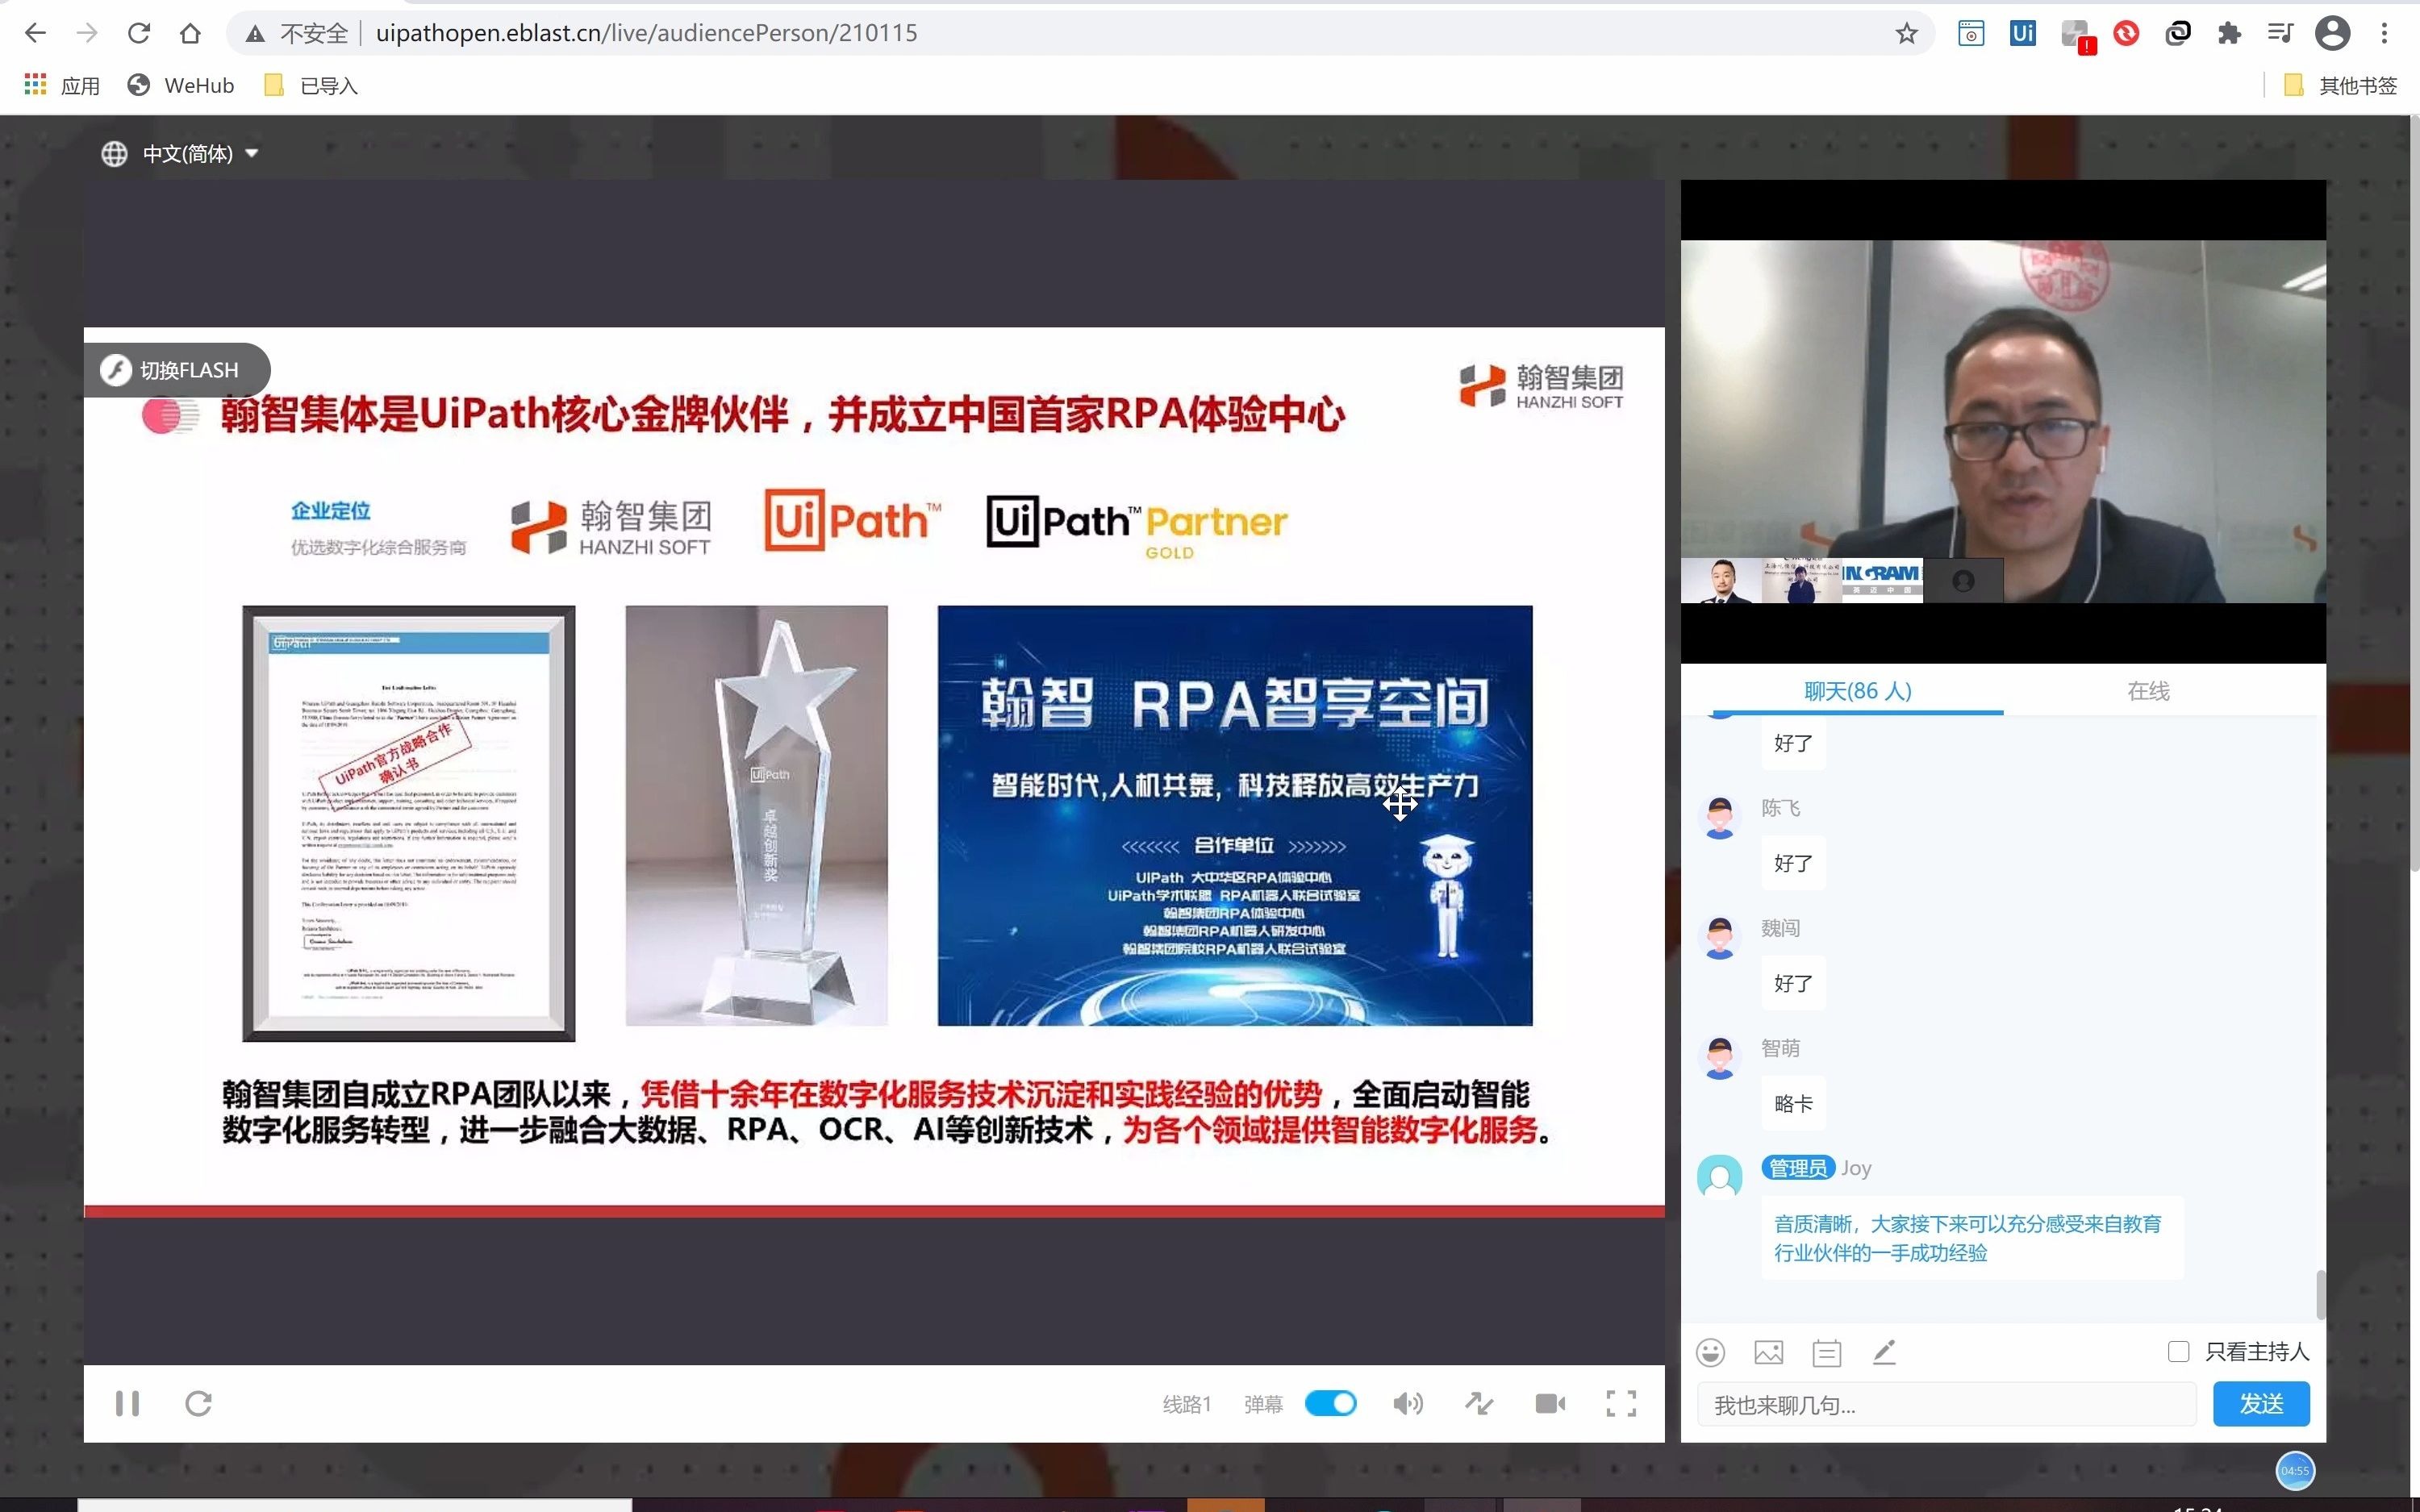Viewport: 2420px width, 1512px height.
Task: Click the 切换FLASH button
Action: point(177,370)
